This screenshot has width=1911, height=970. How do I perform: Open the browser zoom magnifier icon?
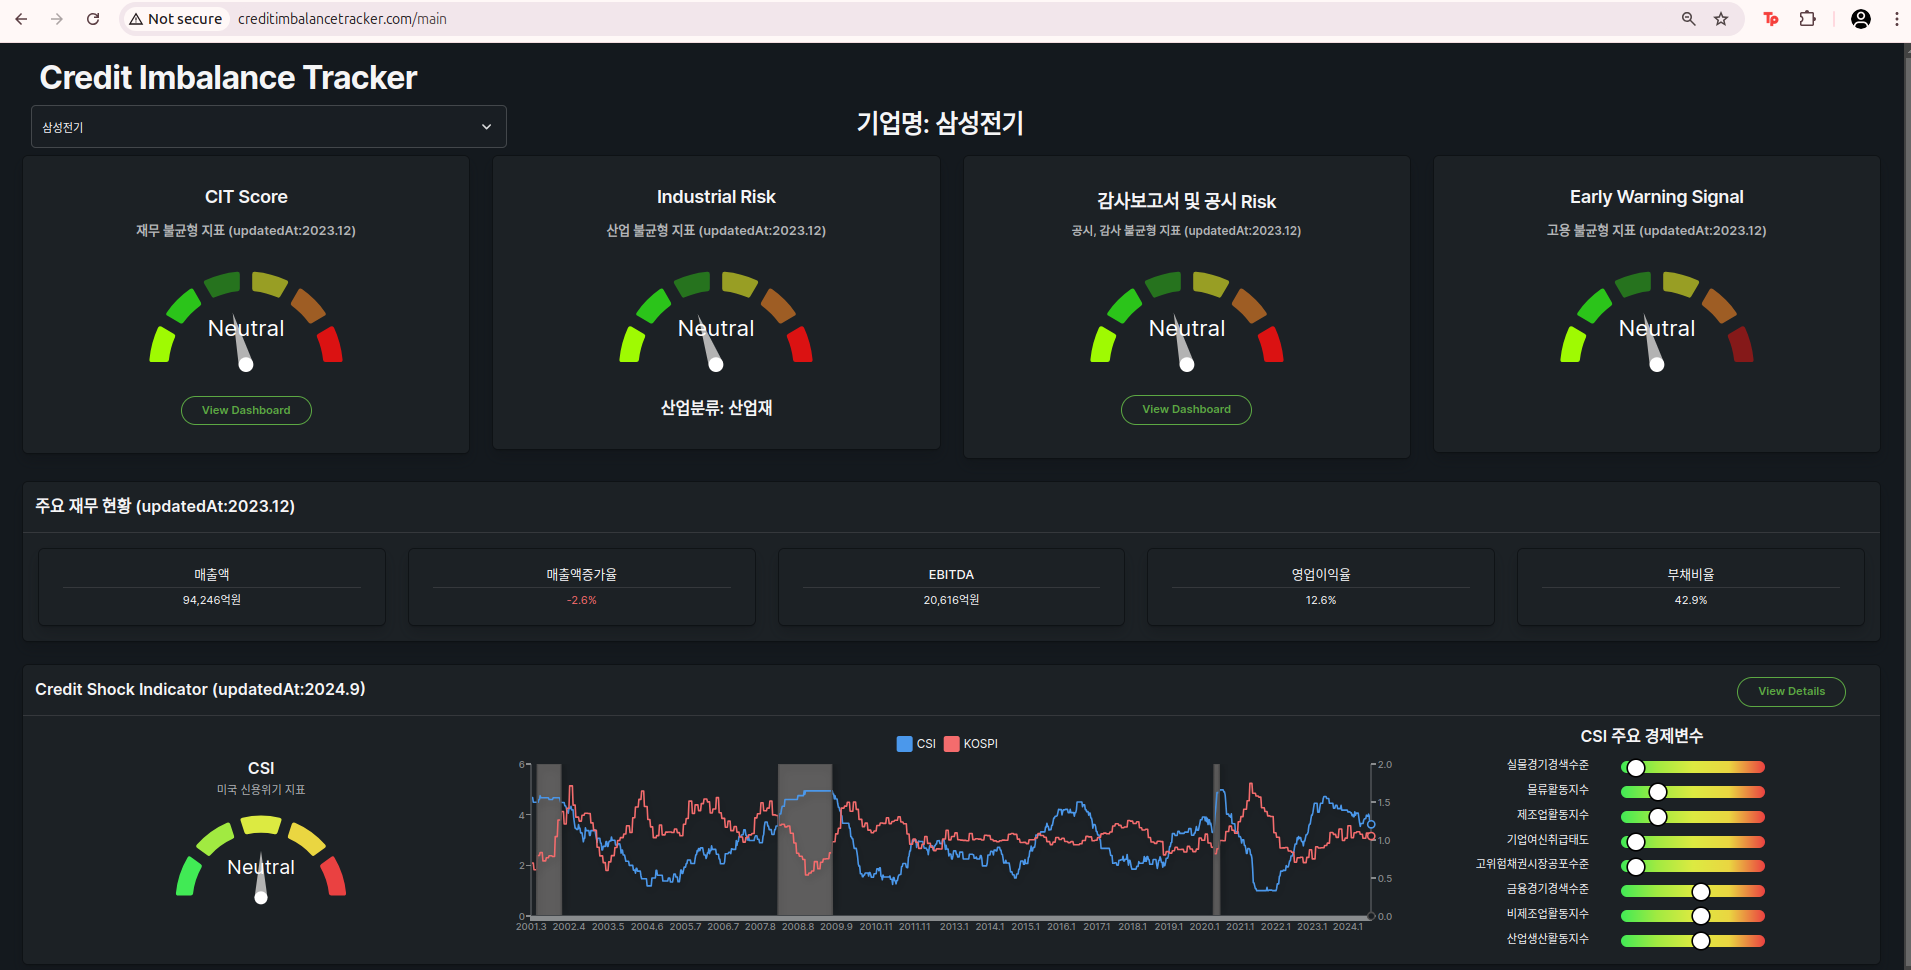click(x=1689, y=19)
